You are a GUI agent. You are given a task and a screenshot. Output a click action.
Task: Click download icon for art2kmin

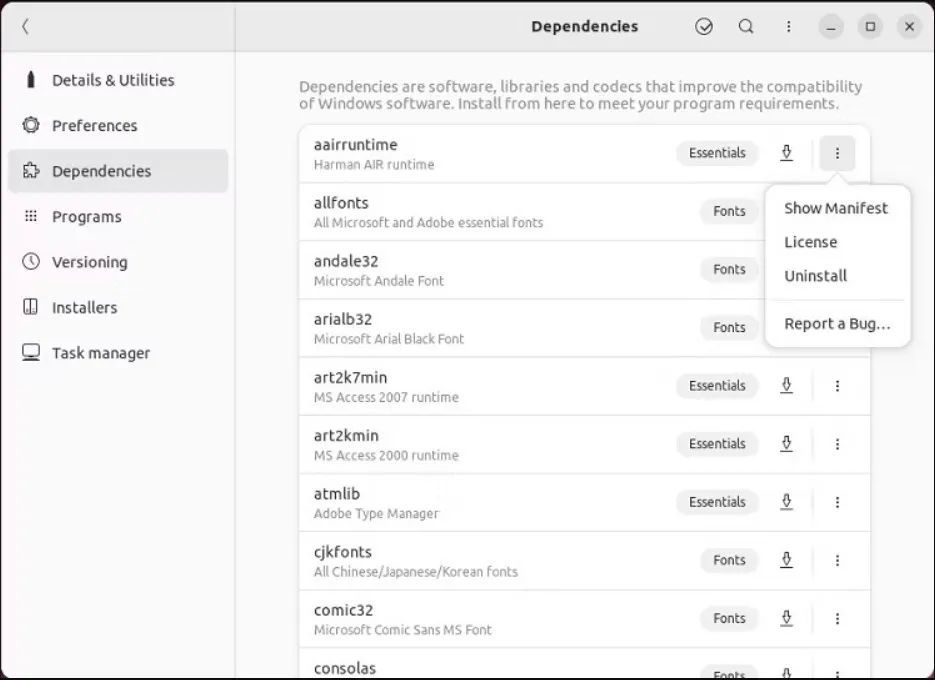[786, 444]
